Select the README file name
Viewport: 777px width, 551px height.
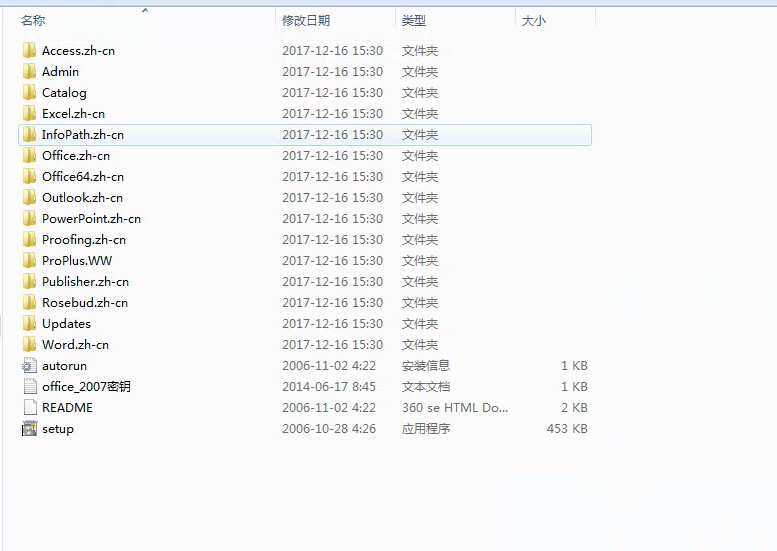pyautogui.click(x=67, y=407)
